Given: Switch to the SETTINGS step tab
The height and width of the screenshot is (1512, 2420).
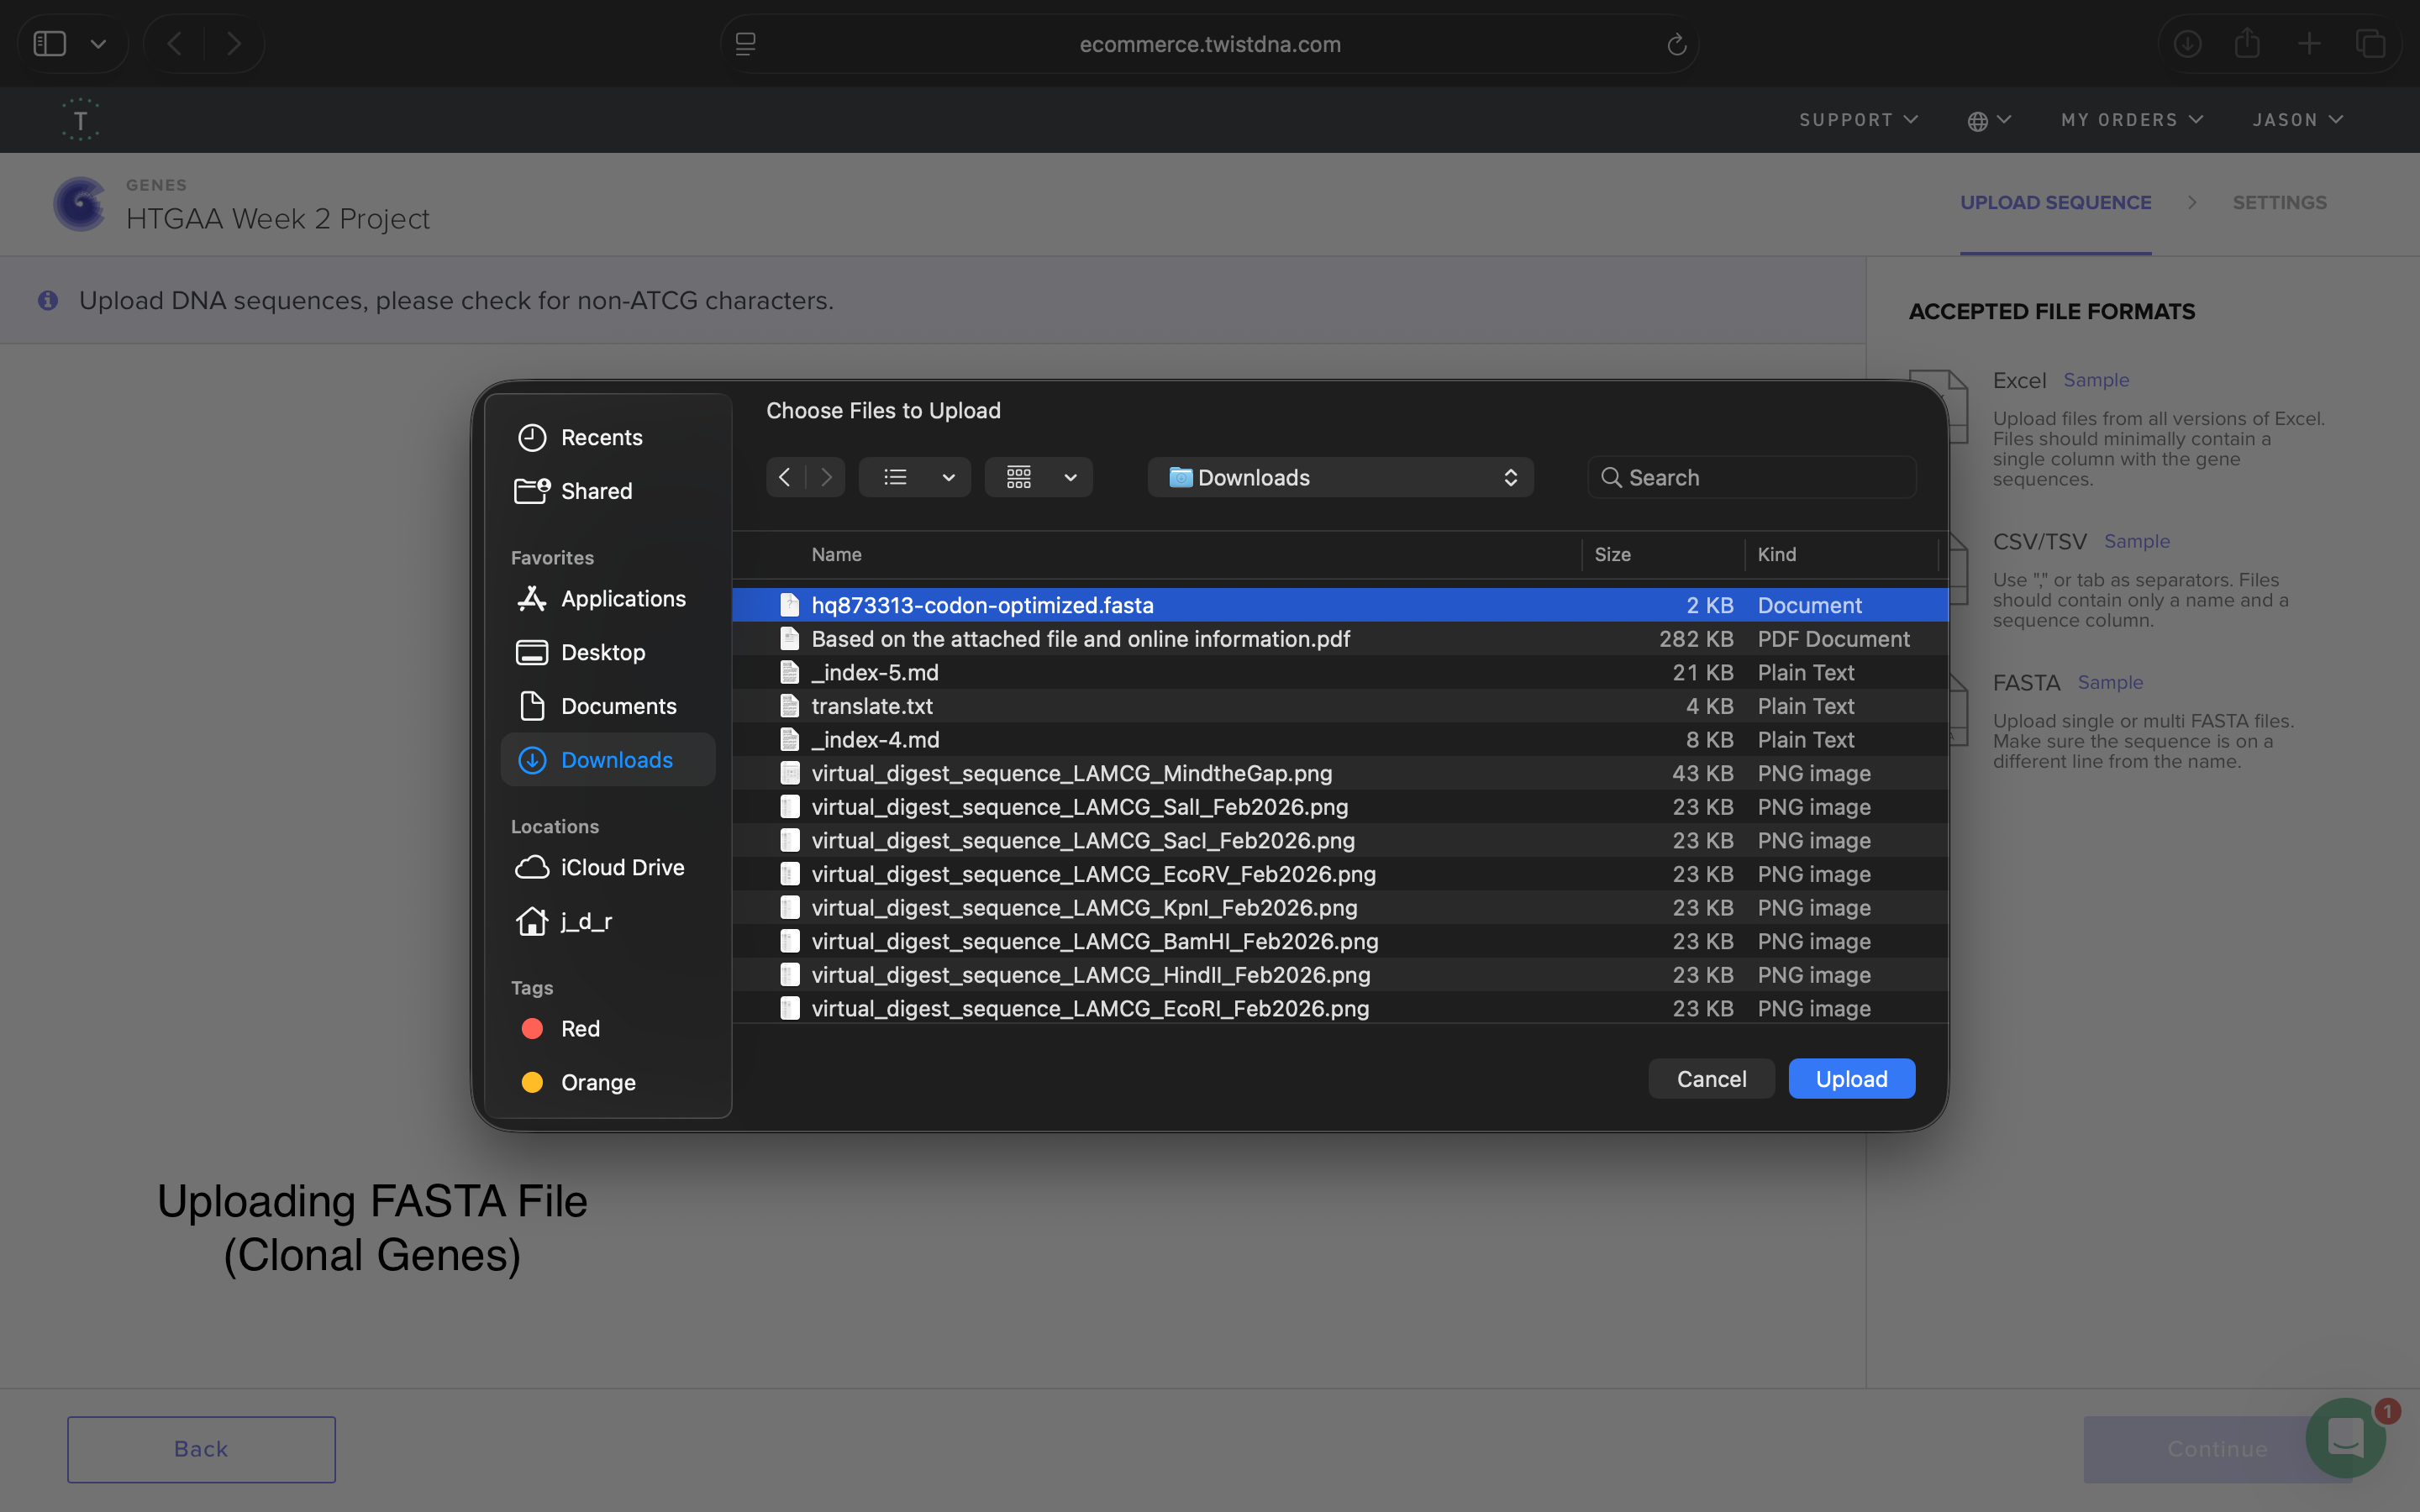Looking at the screenshot, I should click(2279, 203).
